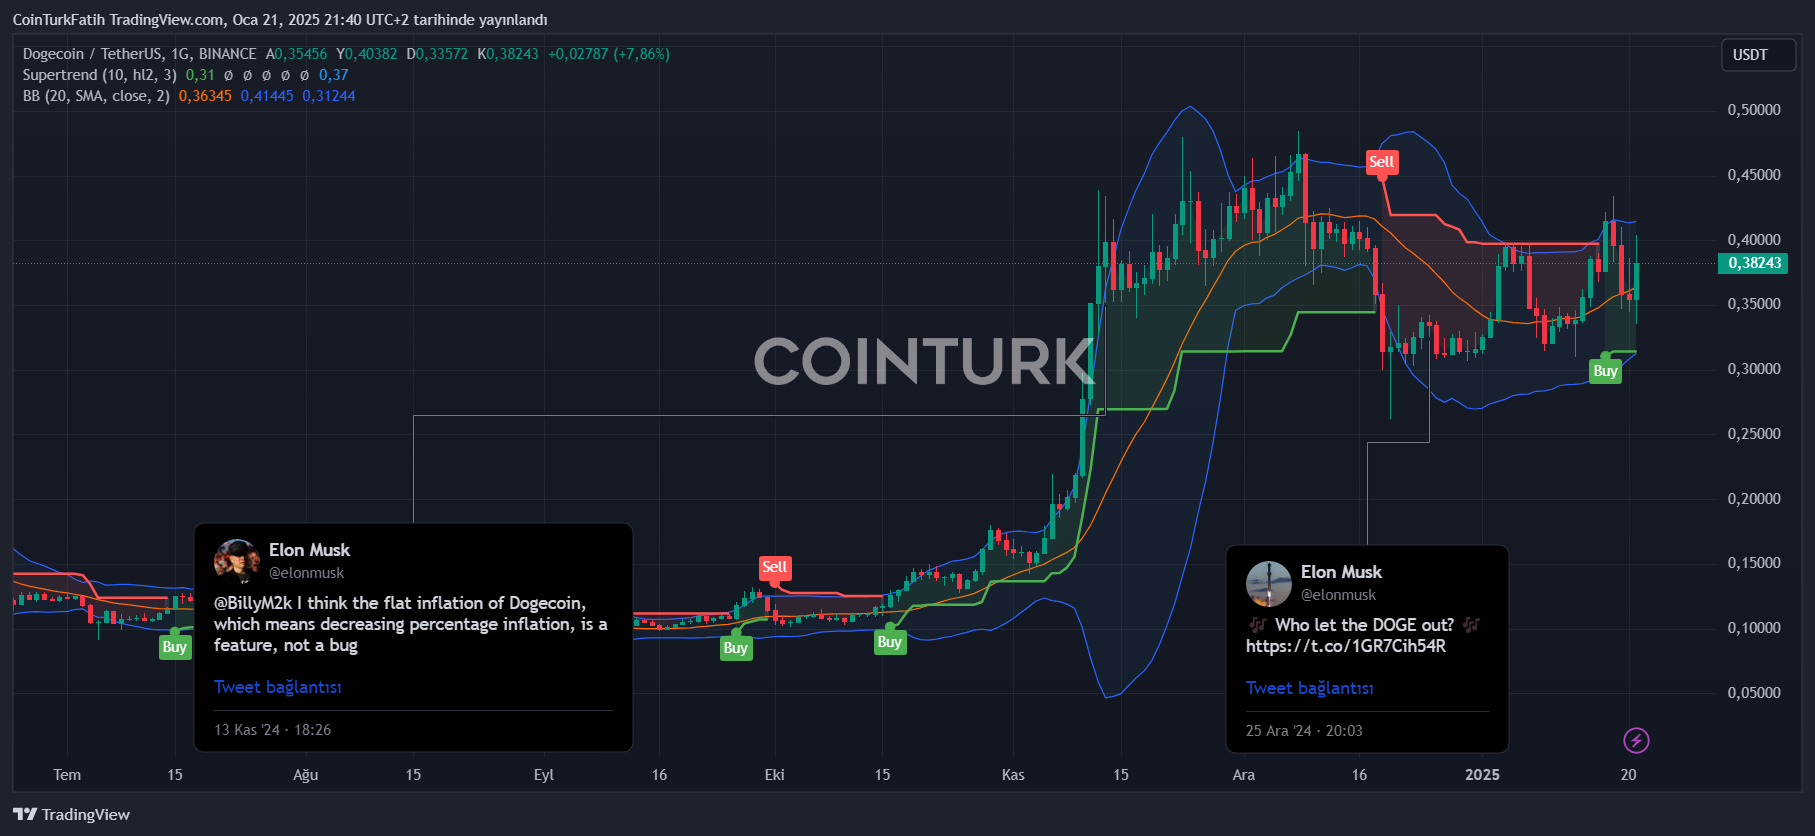
Task: Click the 0,36345 Bollinger basis value
Action: pyautogui.click(x=205, y=96)
